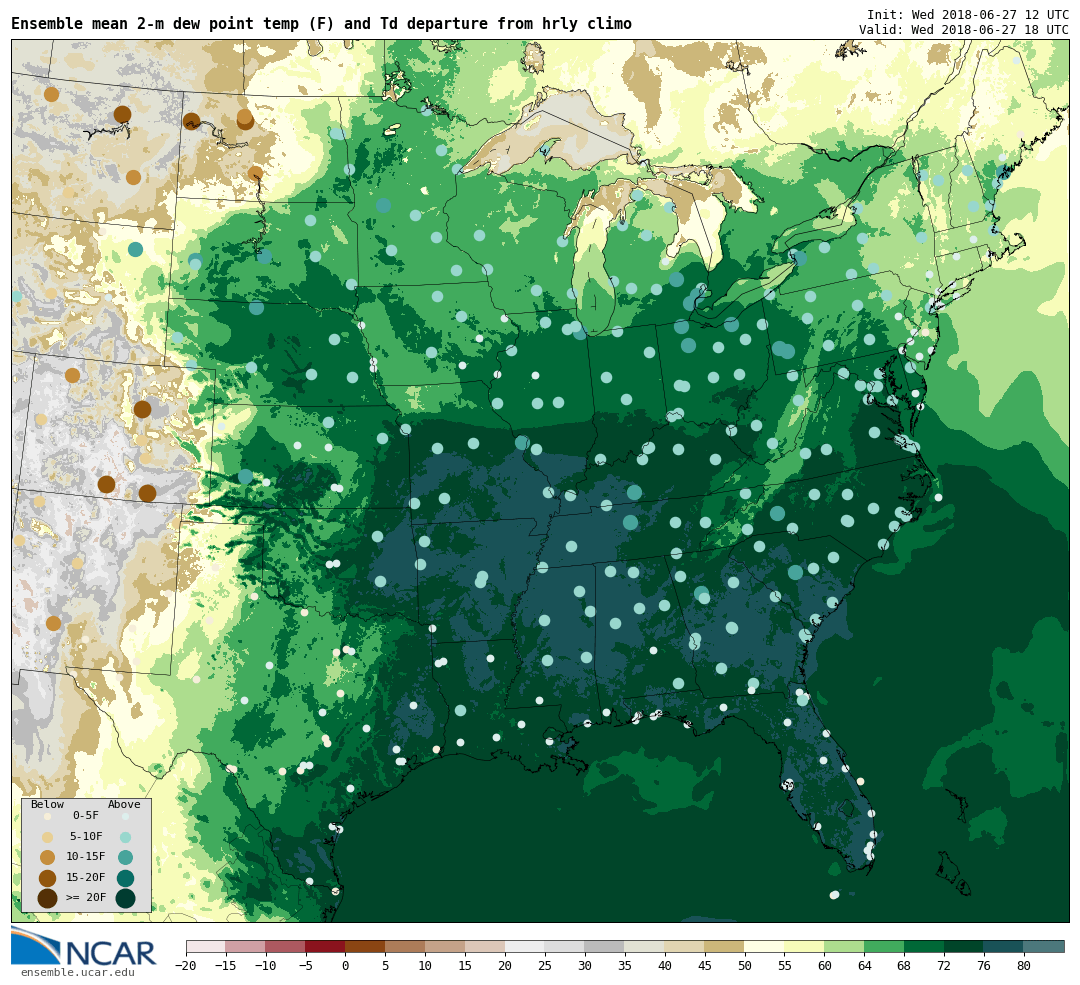Image resolution: width=1080 pixels, height=985 pixels.
Task: Select the 'Above' legend header
Action: pos(124,804)
